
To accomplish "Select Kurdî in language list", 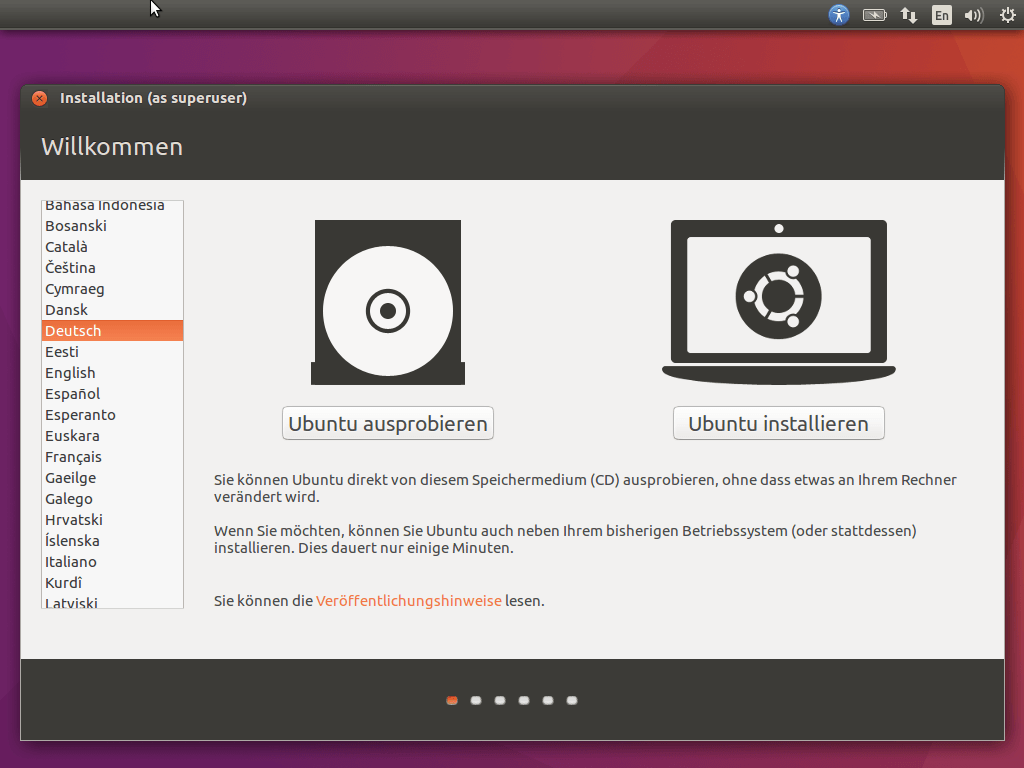I will click(x=112, y=583).
